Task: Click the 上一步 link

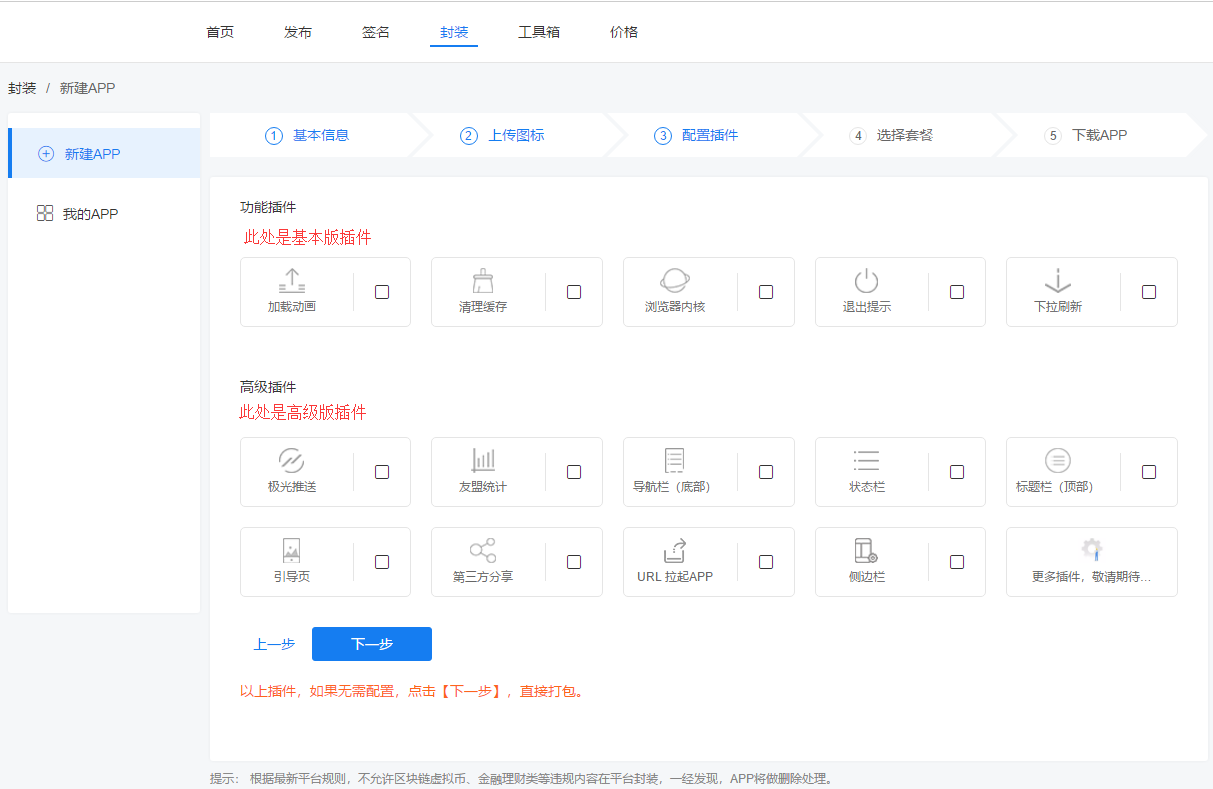Action: (x=274, y=645)
